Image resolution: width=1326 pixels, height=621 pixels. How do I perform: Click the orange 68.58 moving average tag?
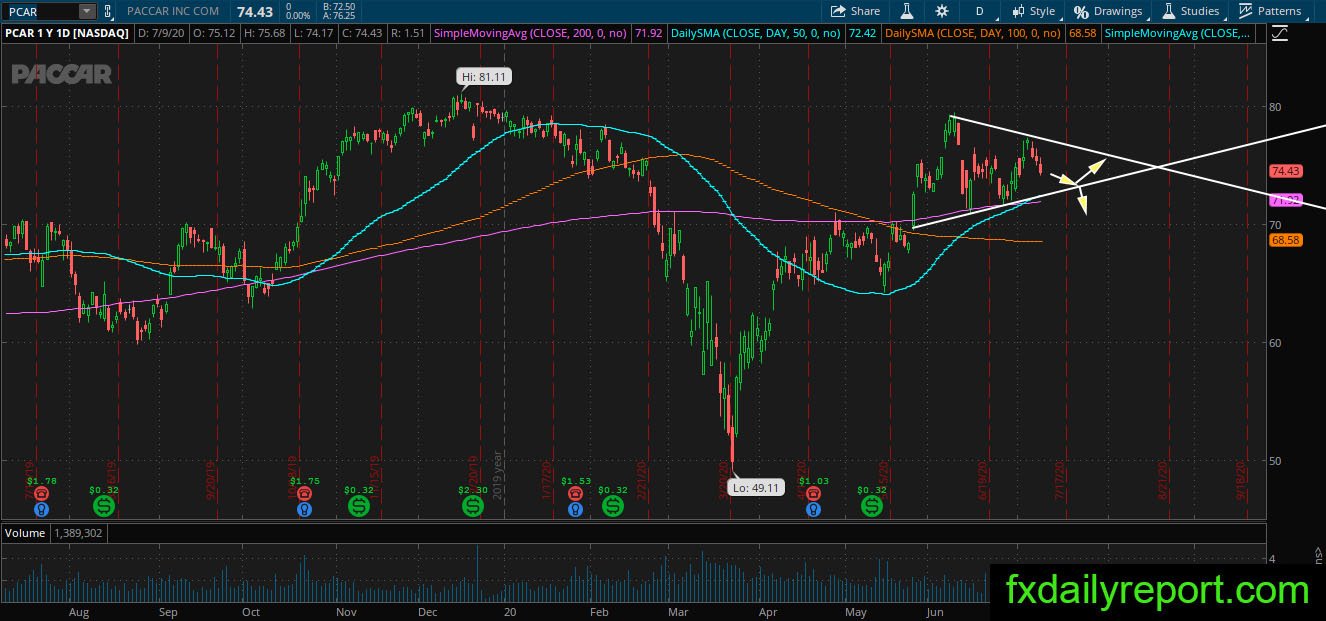click(1285, 240)
